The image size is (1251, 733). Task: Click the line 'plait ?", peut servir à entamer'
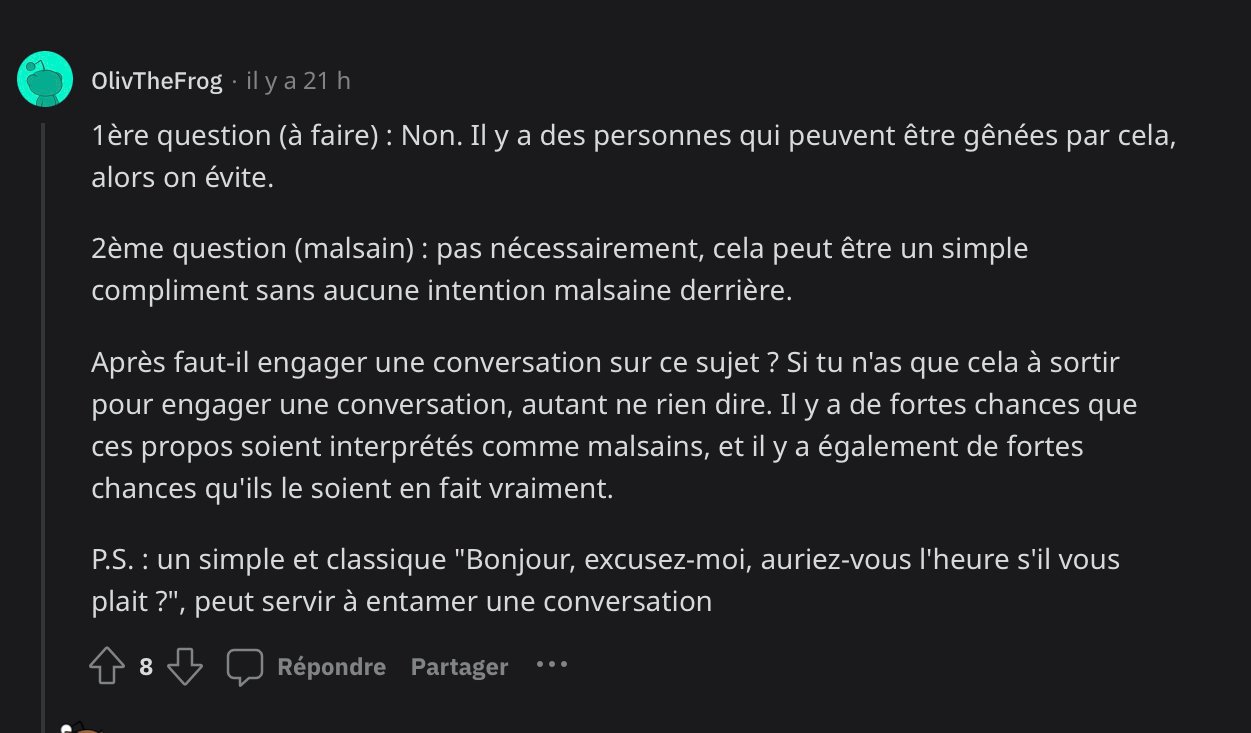(401, 602)
